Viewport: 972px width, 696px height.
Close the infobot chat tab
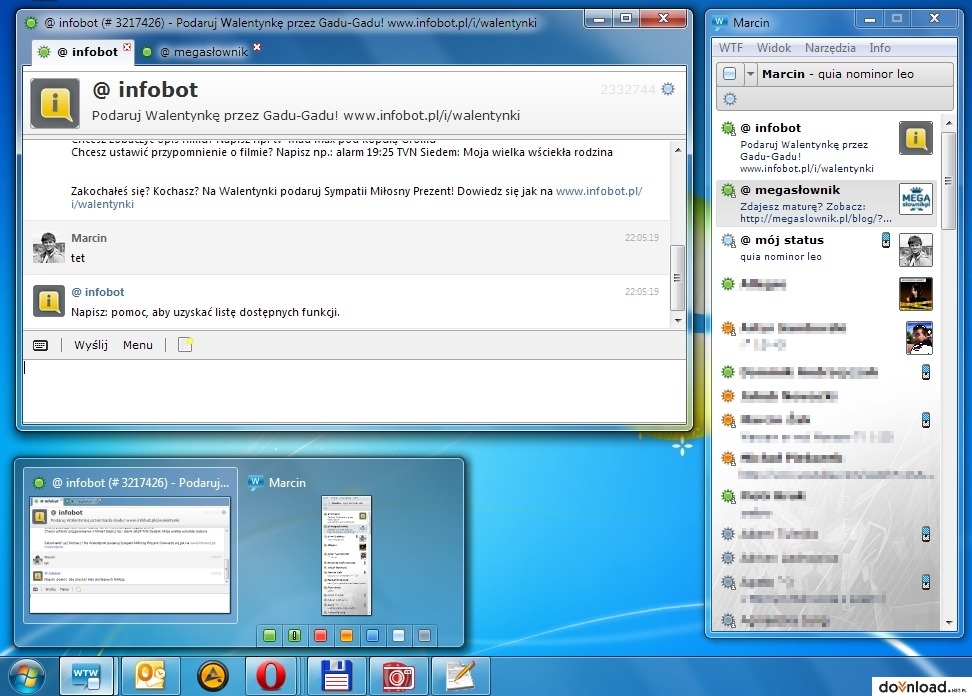click(127, 47)
